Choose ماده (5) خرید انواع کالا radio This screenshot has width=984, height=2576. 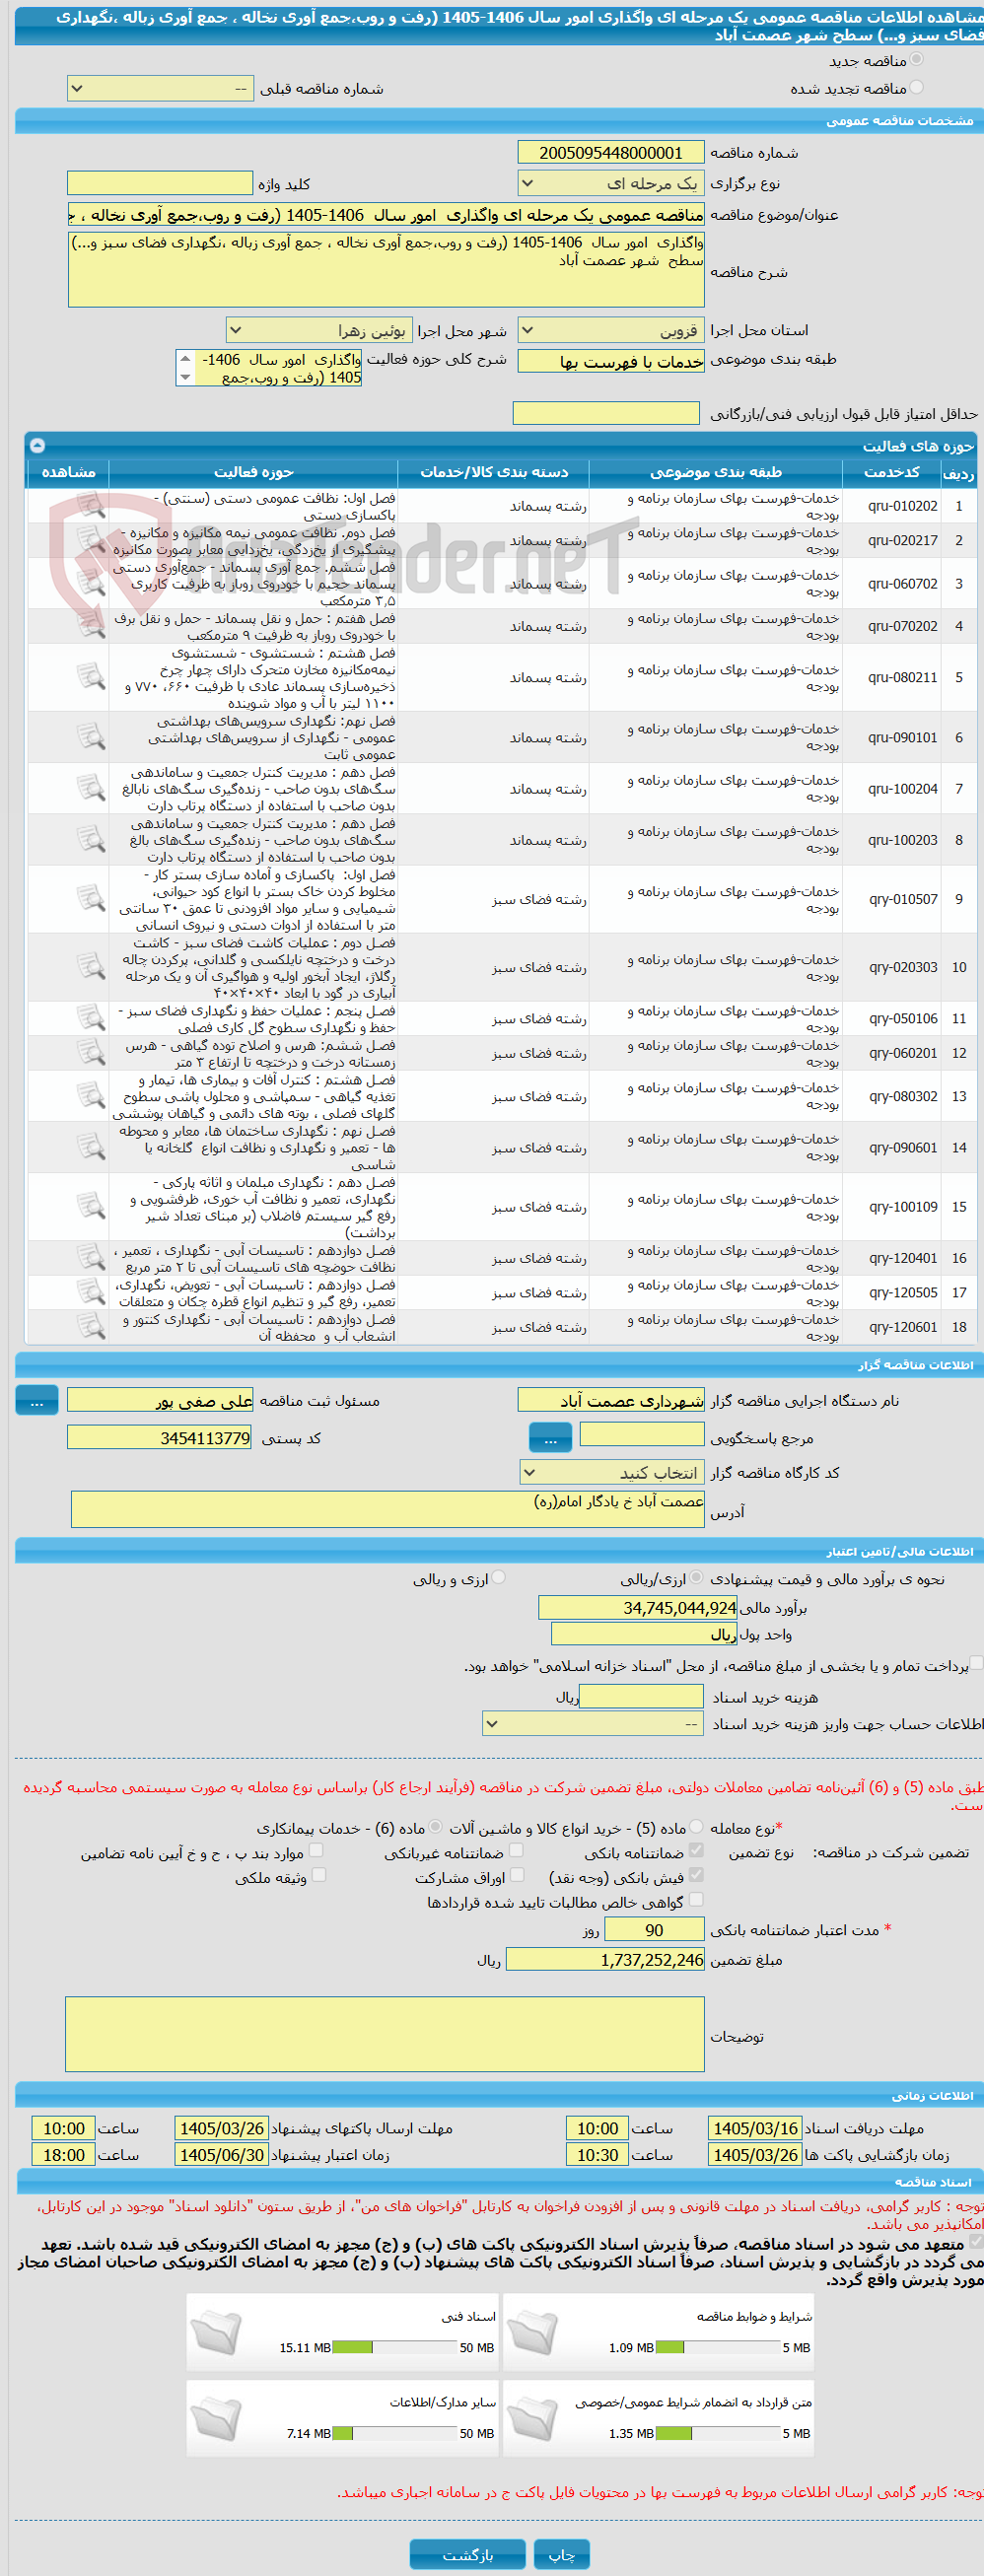pos(697,1826)
